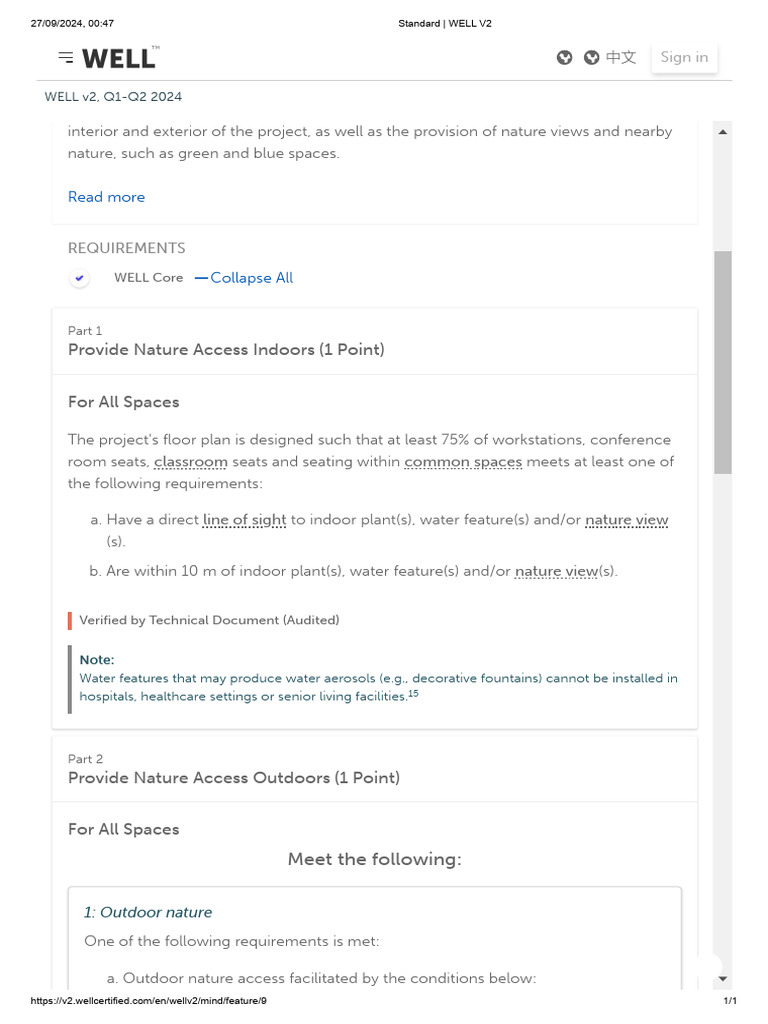Click the scrollbar up arrow
Screen dimensions: 768x1024
tap(722, 131)
